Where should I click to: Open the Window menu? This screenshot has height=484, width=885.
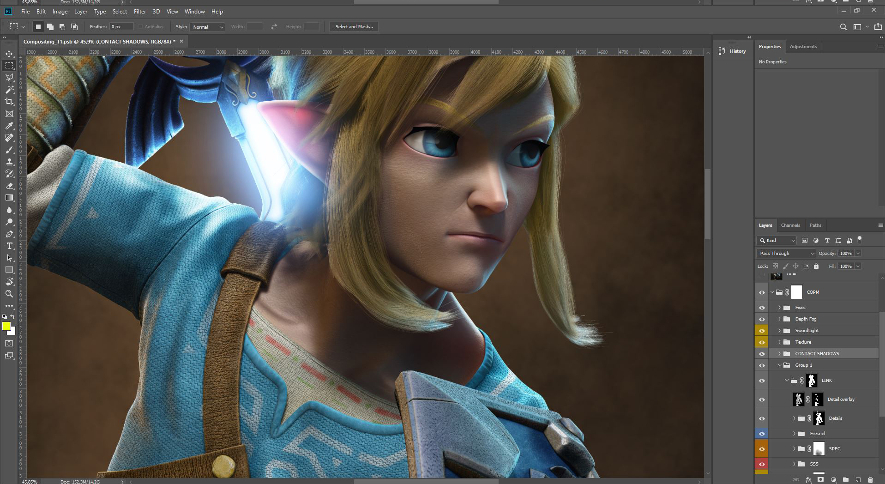pyautogui.click(x=195, y=11)
